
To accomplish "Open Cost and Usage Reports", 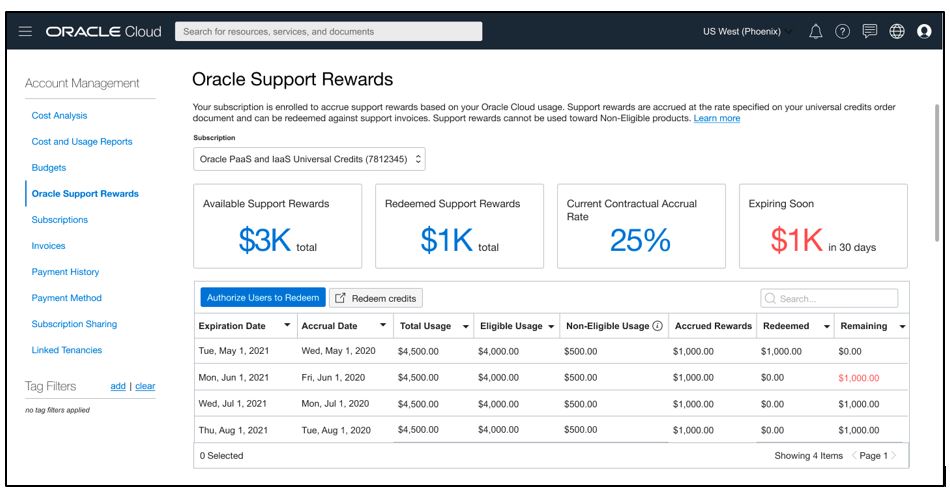I will 82,142.
